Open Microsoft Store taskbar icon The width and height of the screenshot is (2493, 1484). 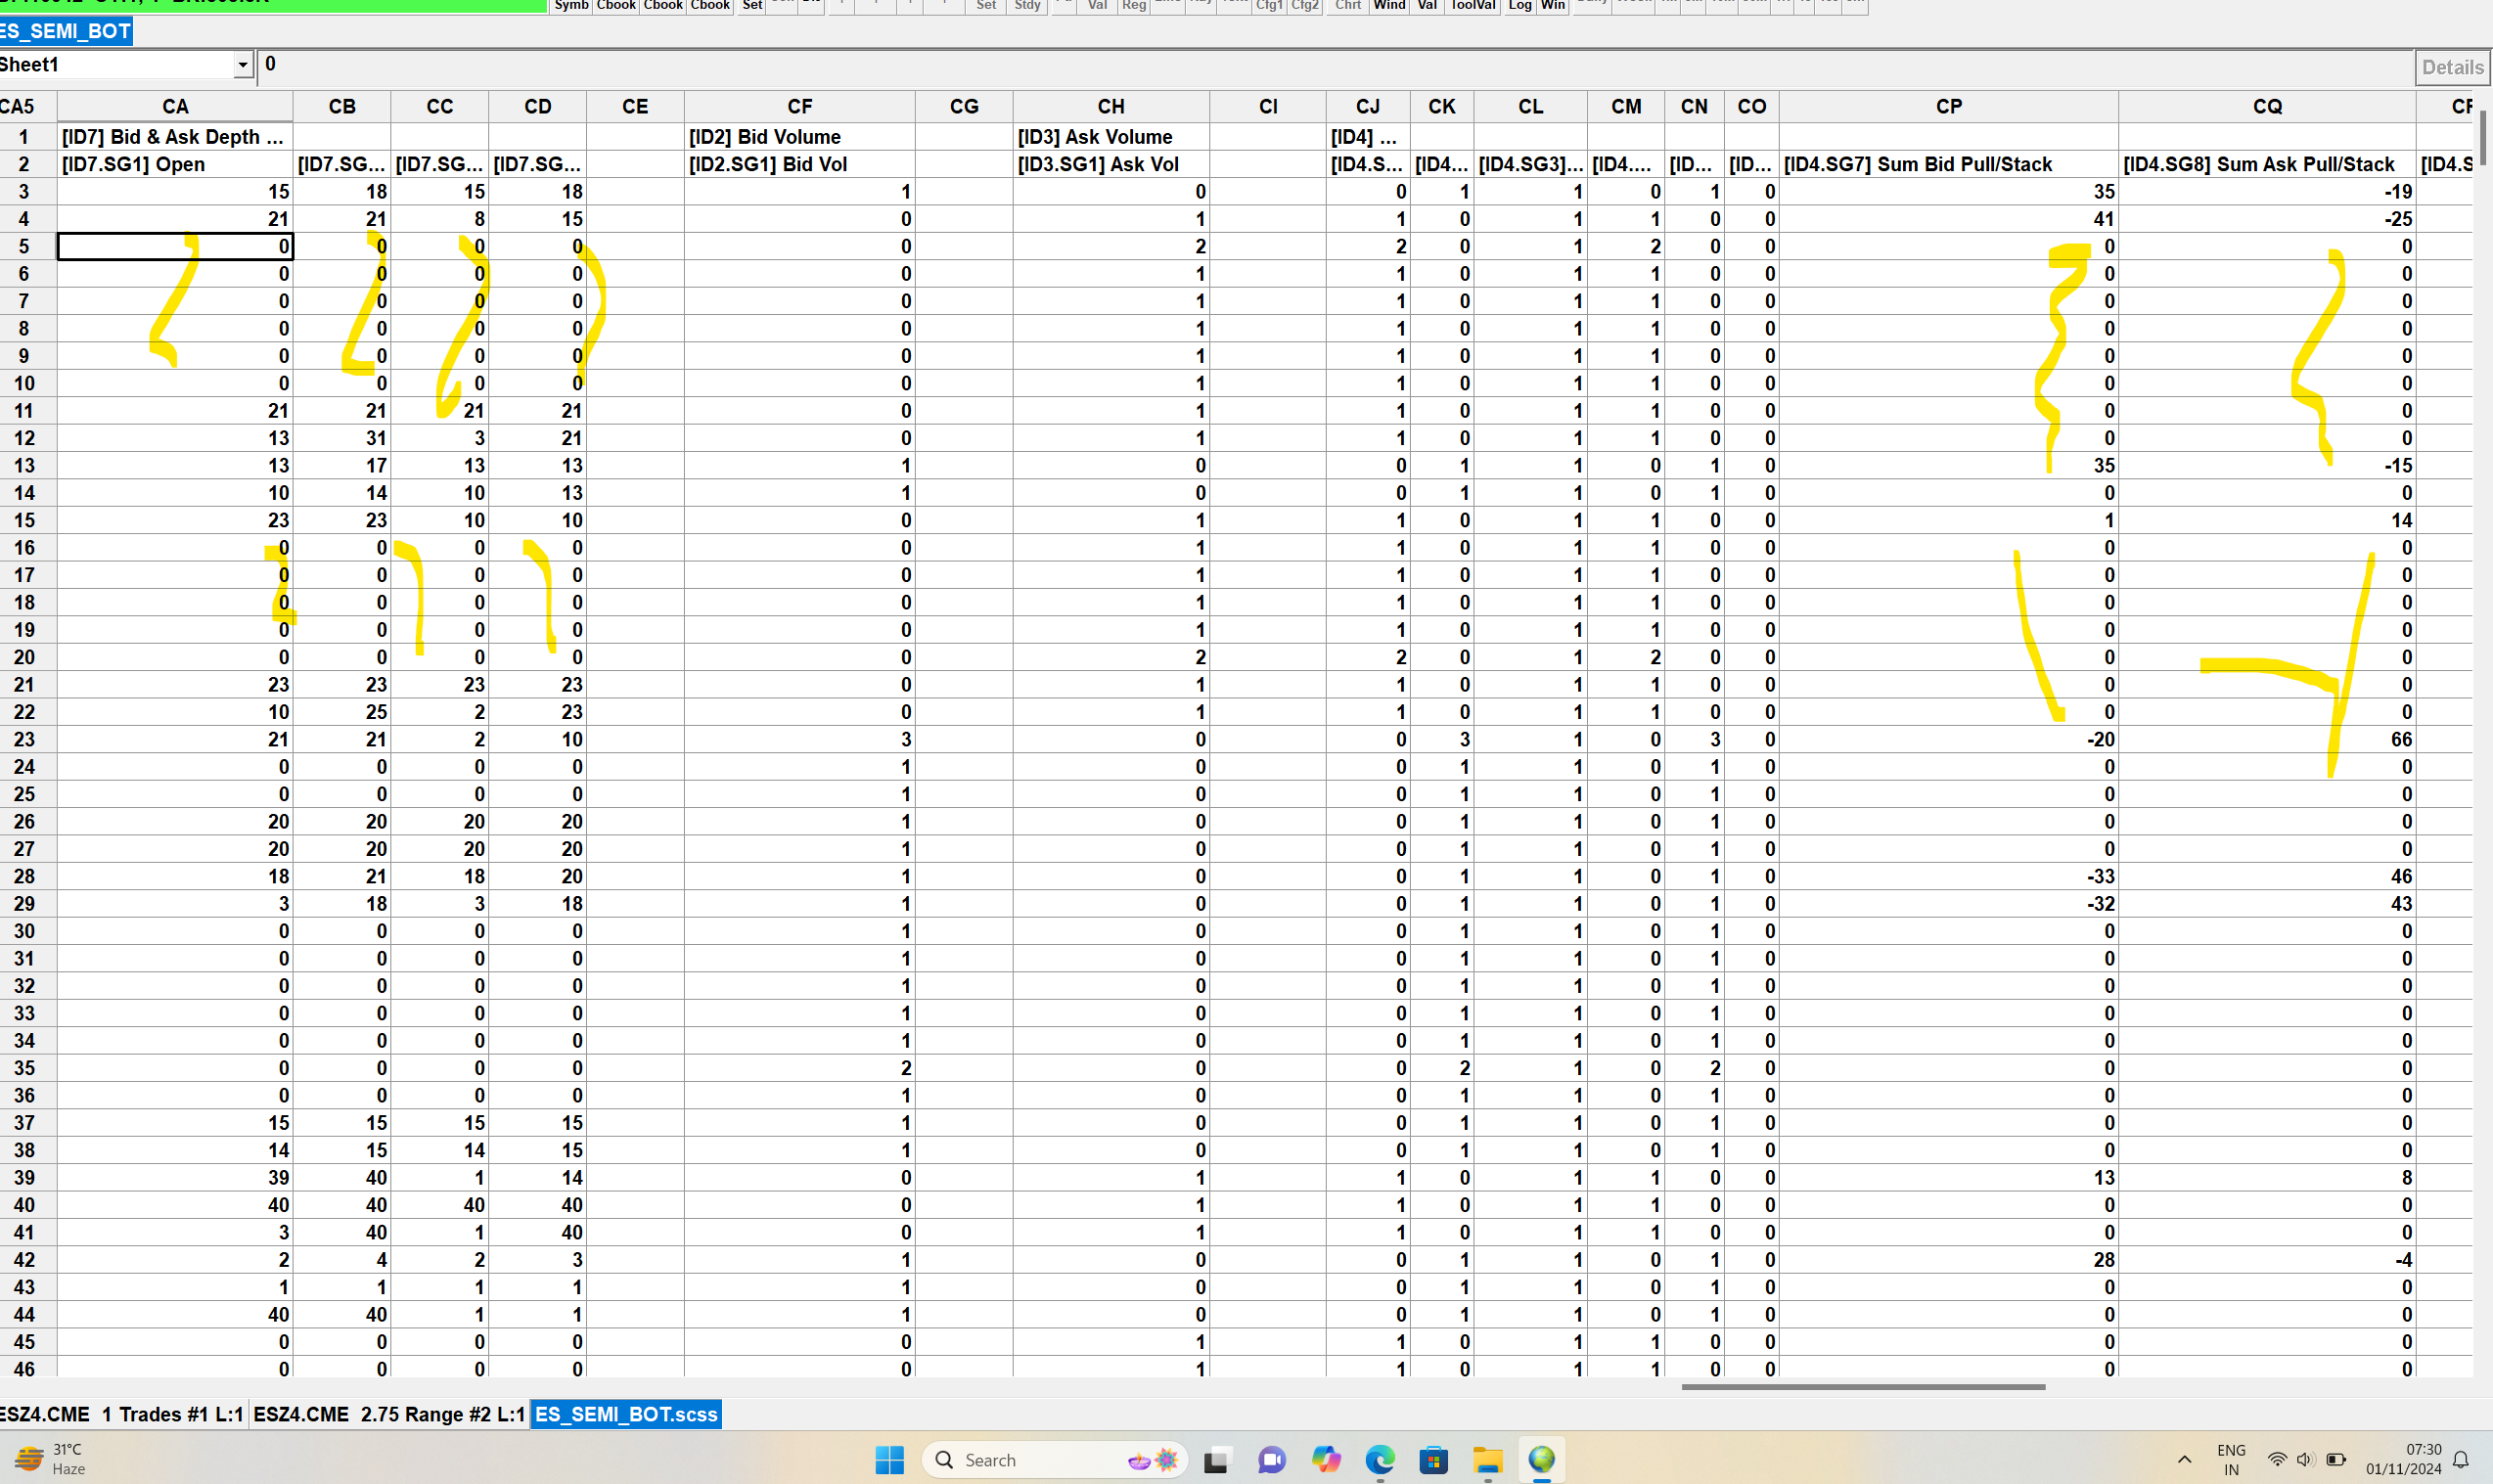[1433, 1460]
